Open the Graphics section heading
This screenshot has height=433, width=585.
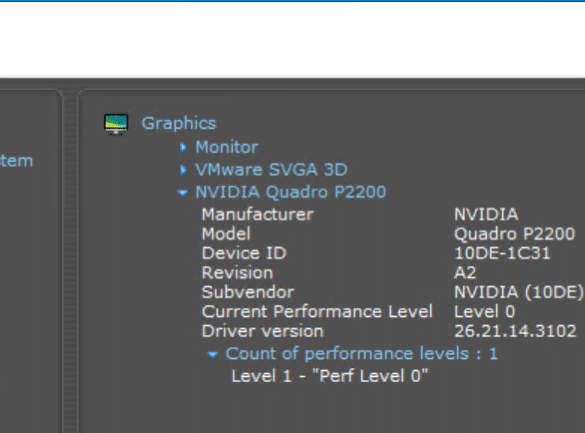[179, 123]
